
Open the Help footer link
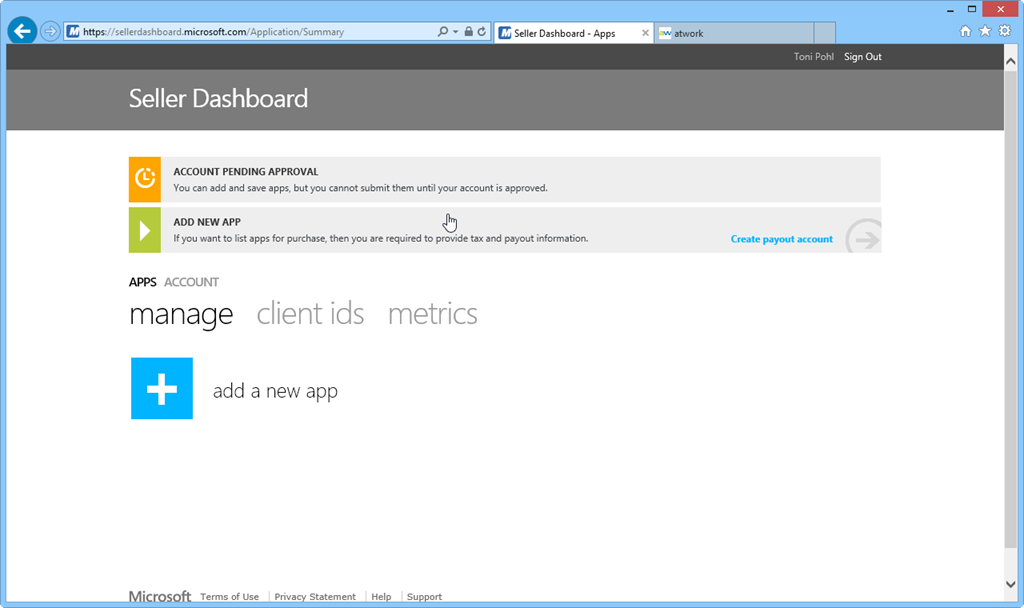[x=381, y=597]
